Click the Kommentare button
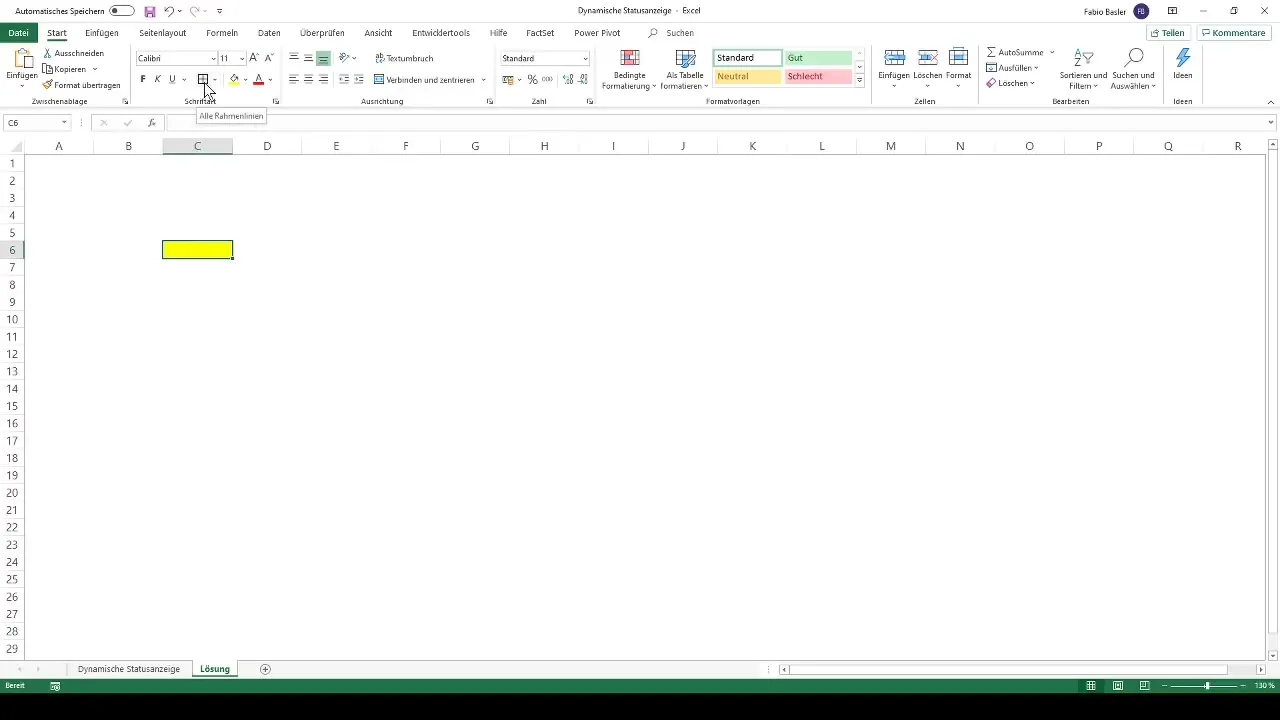1280x720 pixels. coord(1233,33)
